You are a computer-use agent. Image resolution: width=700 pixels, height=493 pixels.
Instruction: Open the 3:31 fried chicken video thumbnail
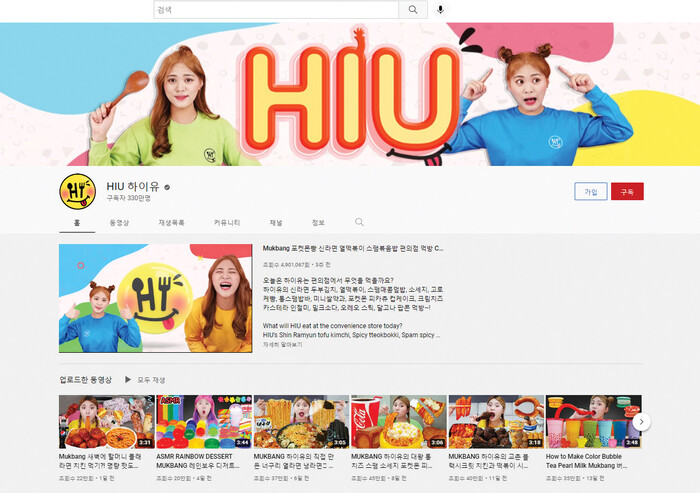(x=107, y=422)
